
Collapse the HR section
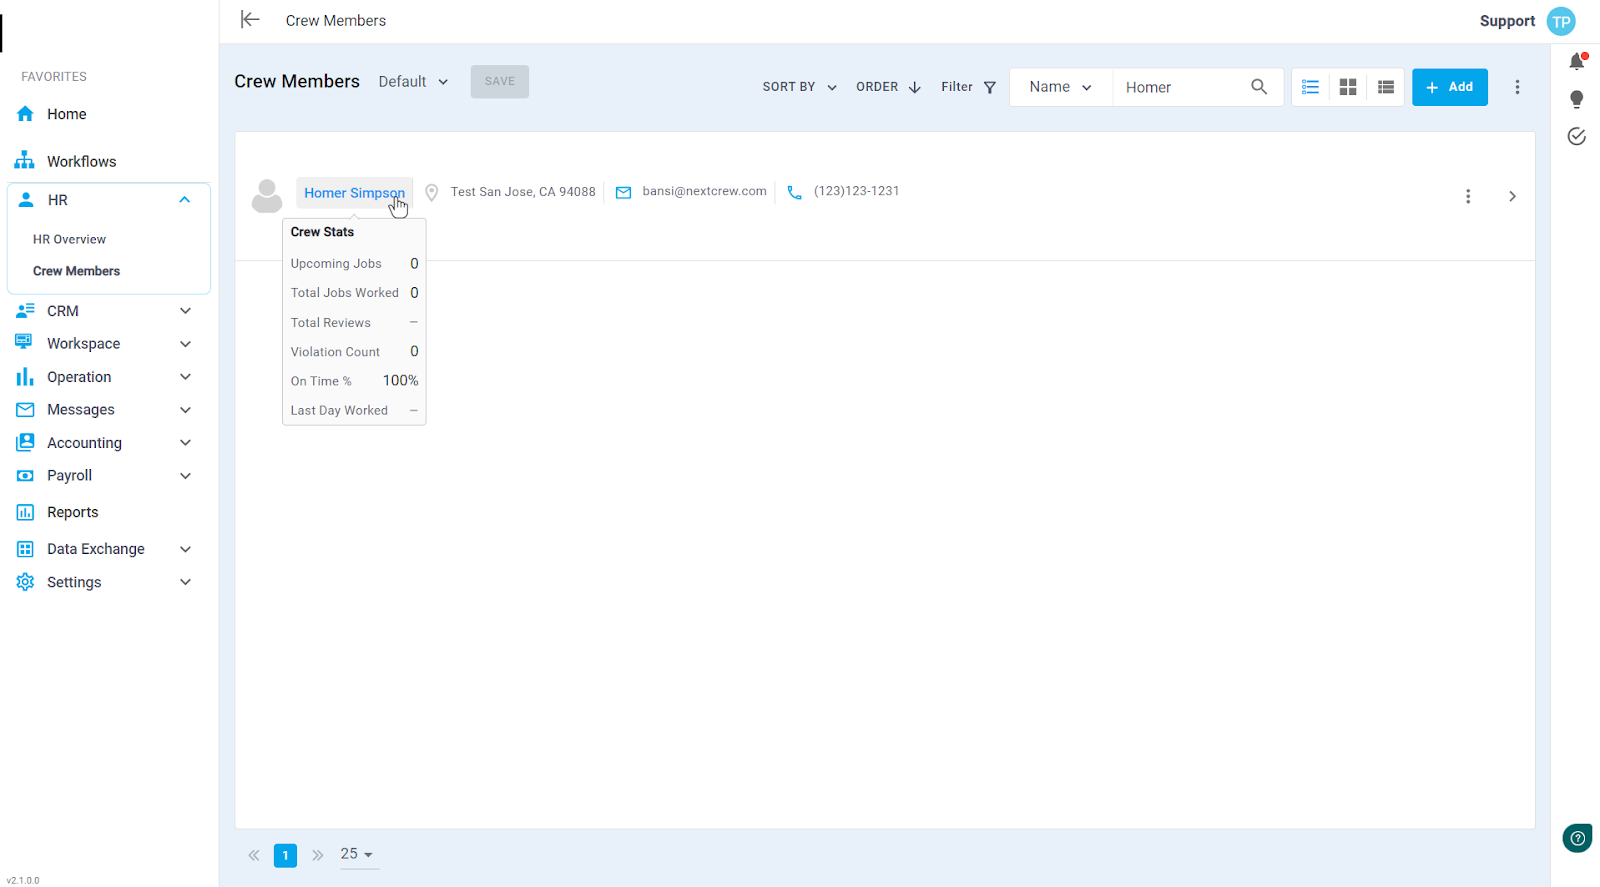184,200
